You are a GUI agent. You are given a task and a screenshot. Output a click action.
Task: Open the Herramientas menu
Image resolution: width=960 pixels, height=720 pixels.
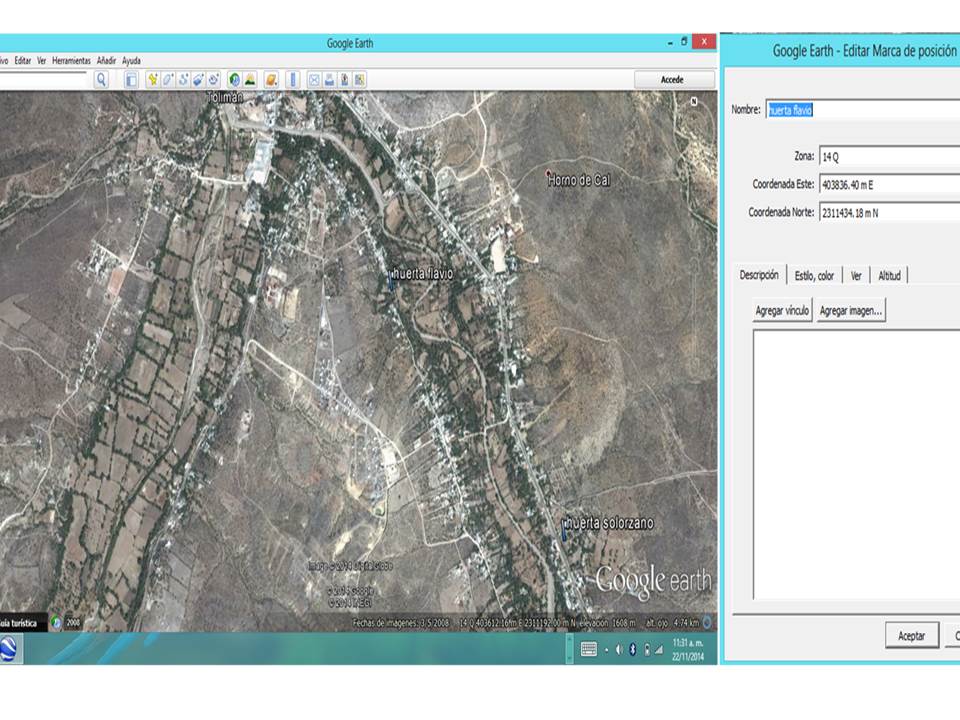tap(71, 61)
